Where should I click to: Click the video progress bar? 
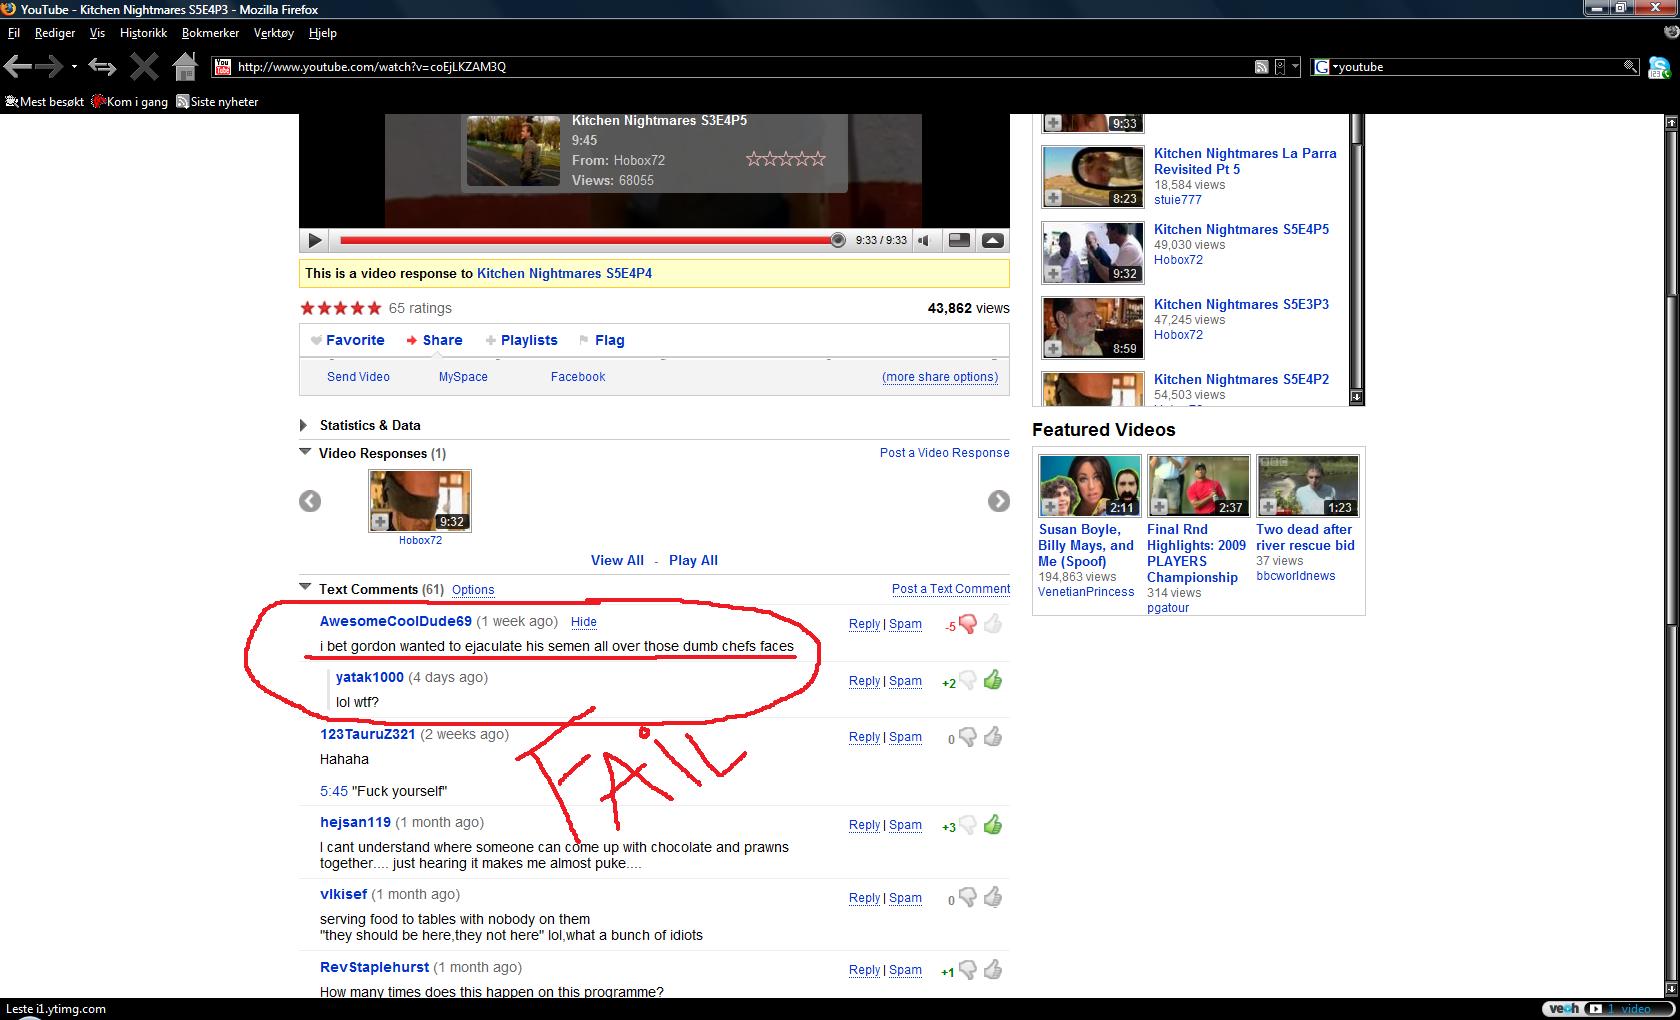589,240
